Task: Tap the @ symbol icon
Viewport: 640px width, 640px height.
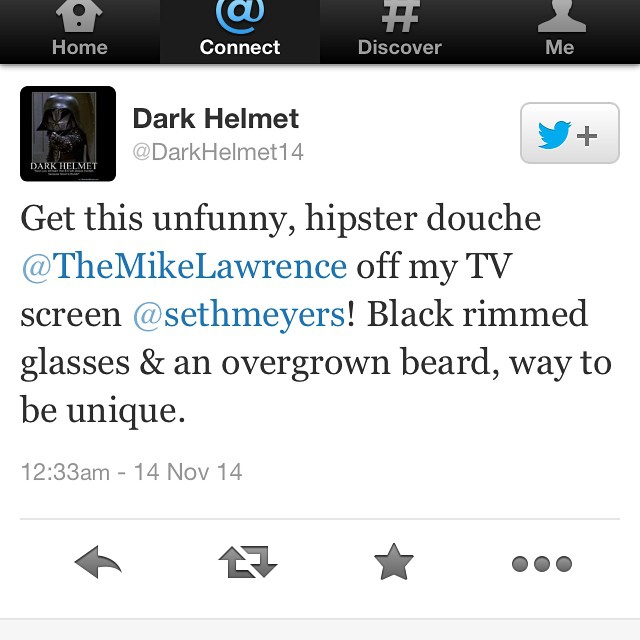Action: tap(240, 16)
